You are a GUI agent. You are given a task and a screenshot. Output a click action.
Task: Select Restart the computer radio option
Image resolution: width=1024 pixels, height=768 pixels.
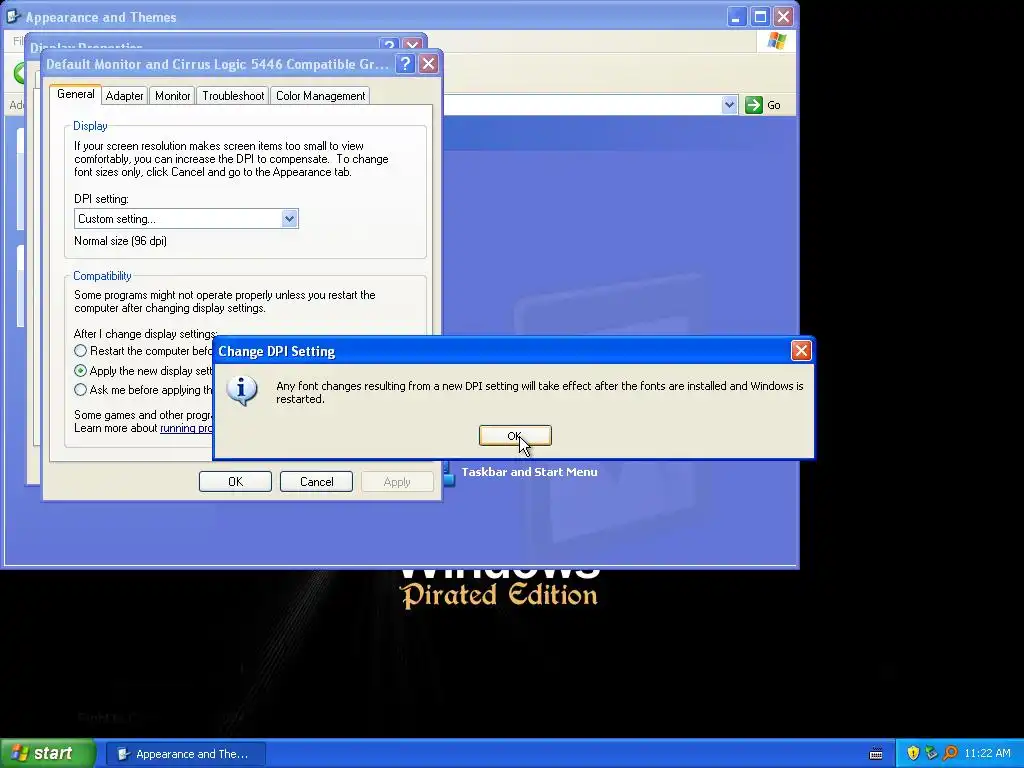[x=80, y=351]
